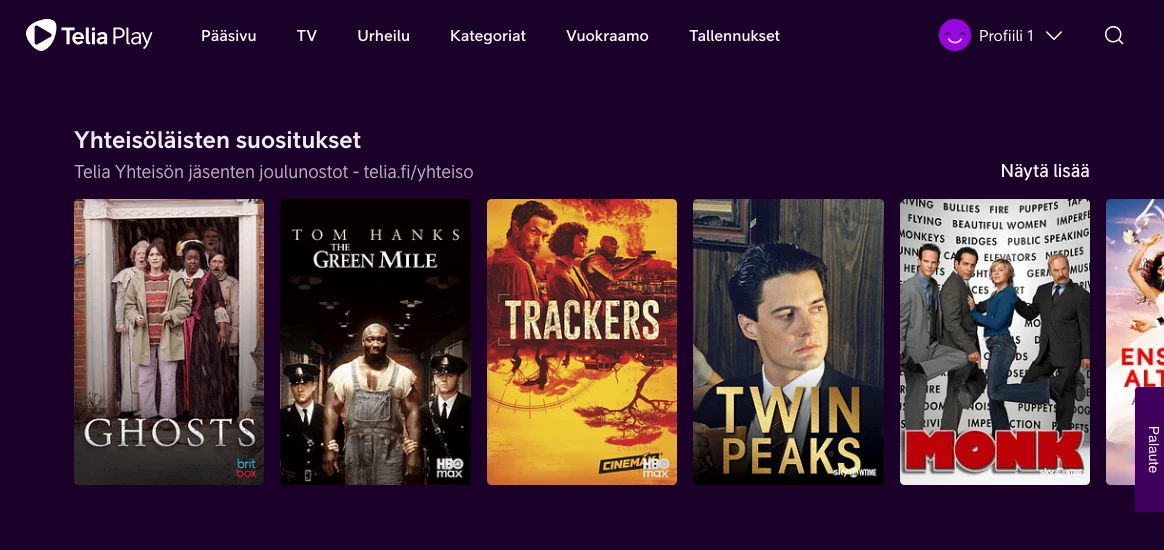Open the search magnifier icon

[x=1114, y=36]
